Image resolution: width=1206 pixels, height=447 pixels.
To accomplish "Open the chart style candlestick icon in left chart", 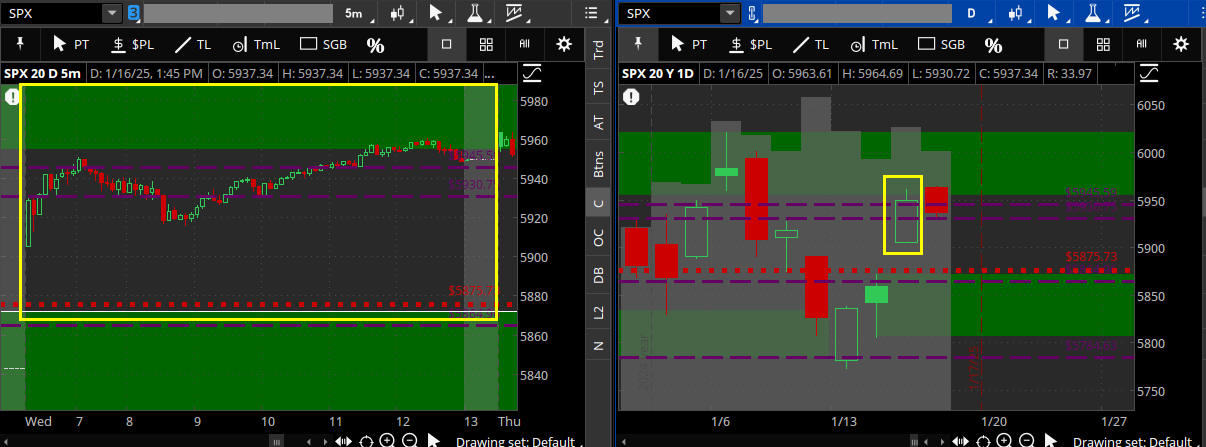I will 399,13.
